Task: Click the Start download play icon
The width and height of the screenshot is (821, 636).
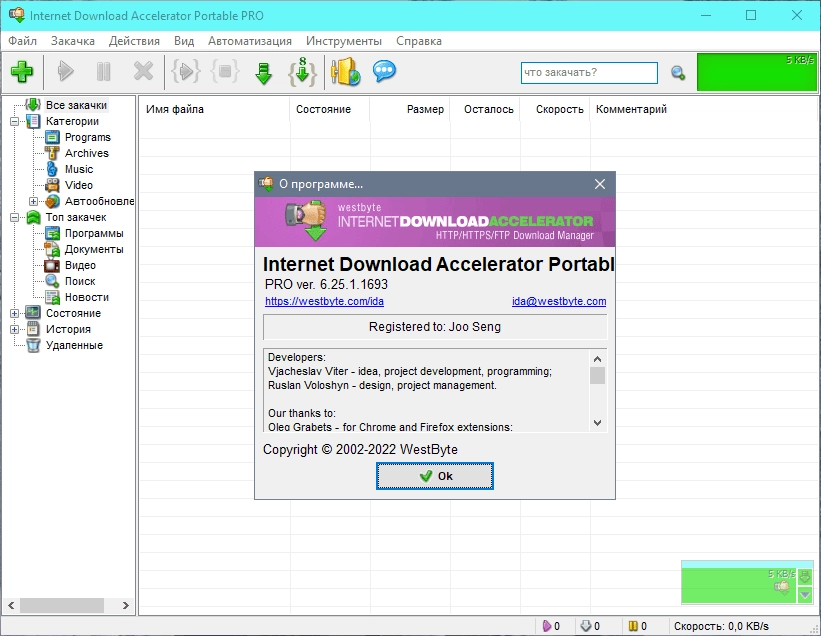Action: (x=65, y=71)
